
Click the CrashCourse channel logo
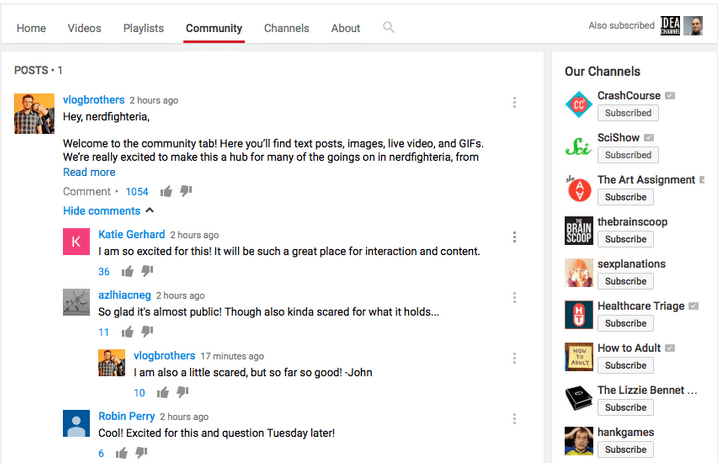pyautogui.click(x=579, y=104)
